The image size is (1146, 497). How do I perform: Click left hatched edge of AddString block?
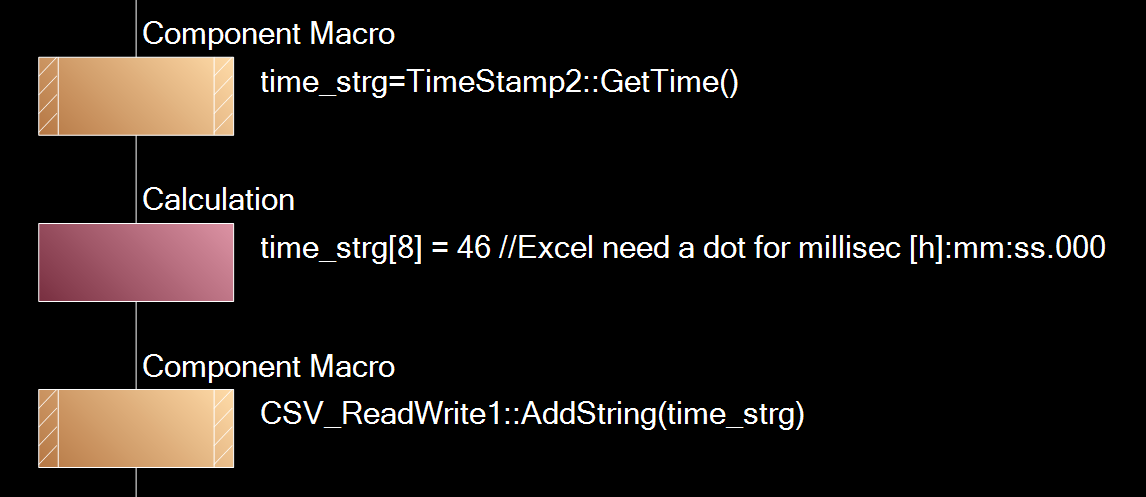click(48, 428)
